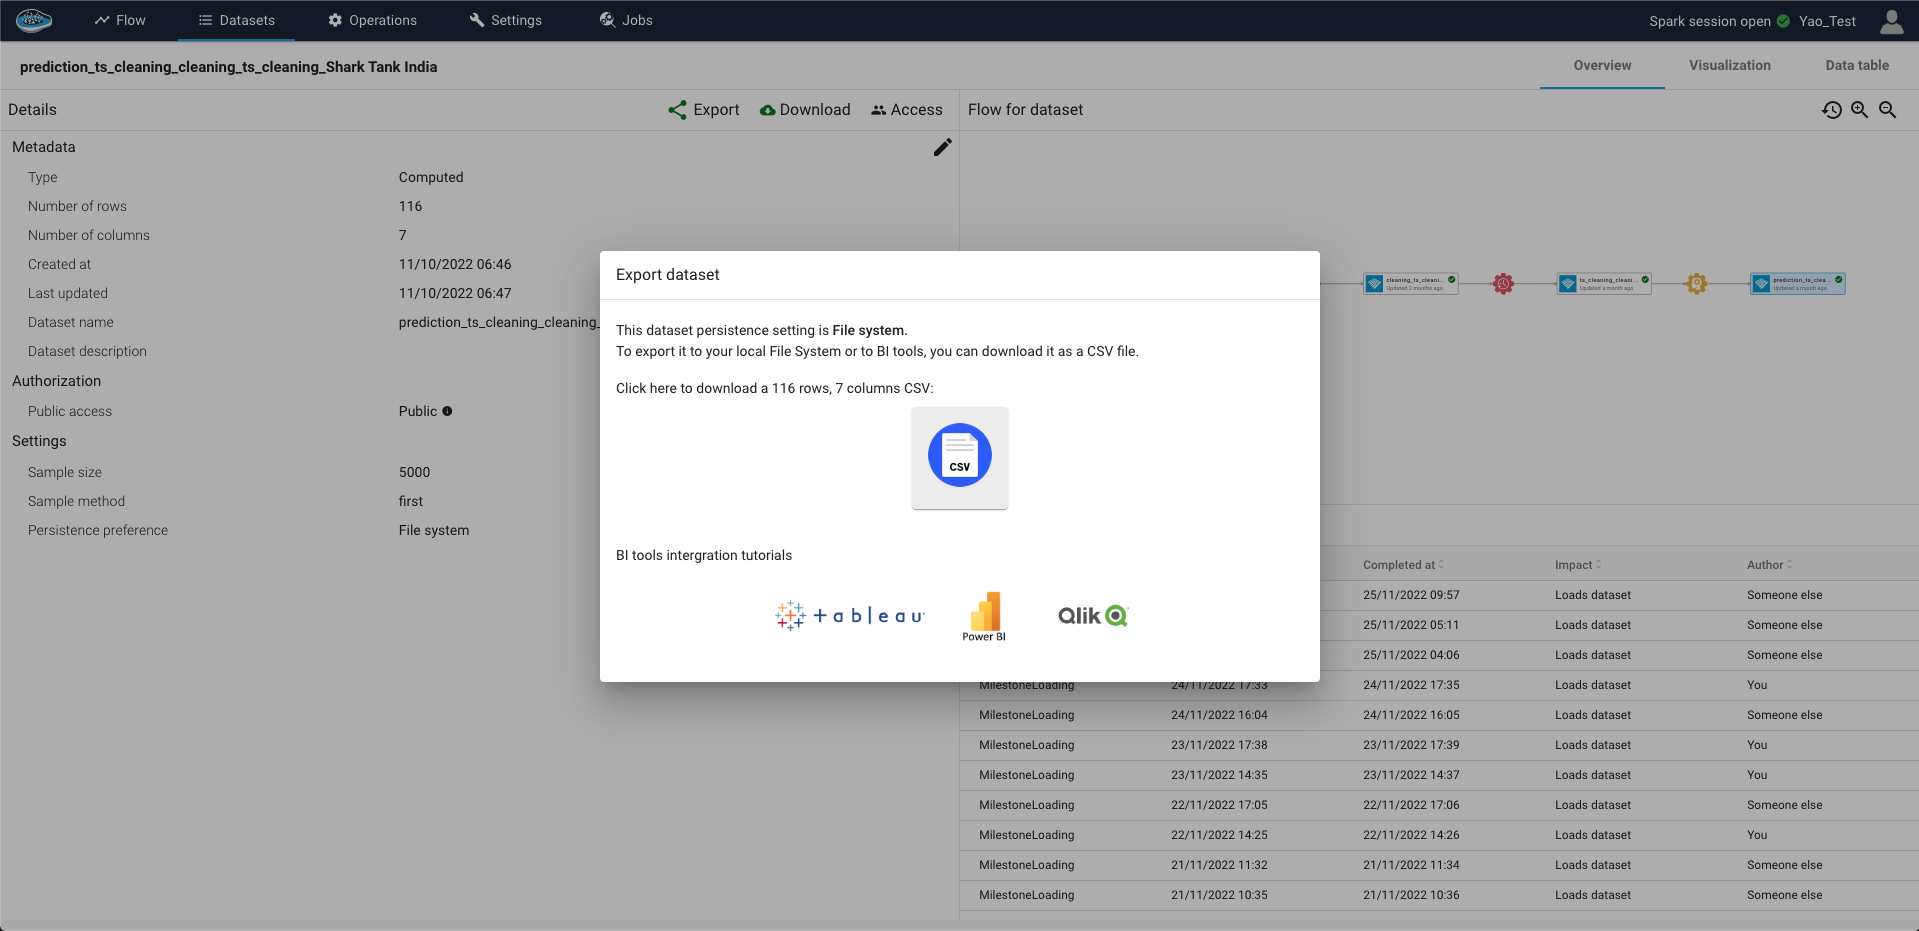Open the Qlik integration tutorial
Screen dimensions: 1919x931
[x=1092, y=615]
